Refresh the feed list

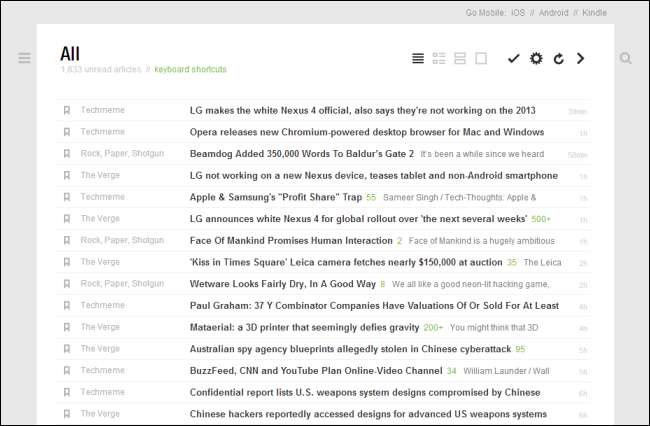[559, 59]
